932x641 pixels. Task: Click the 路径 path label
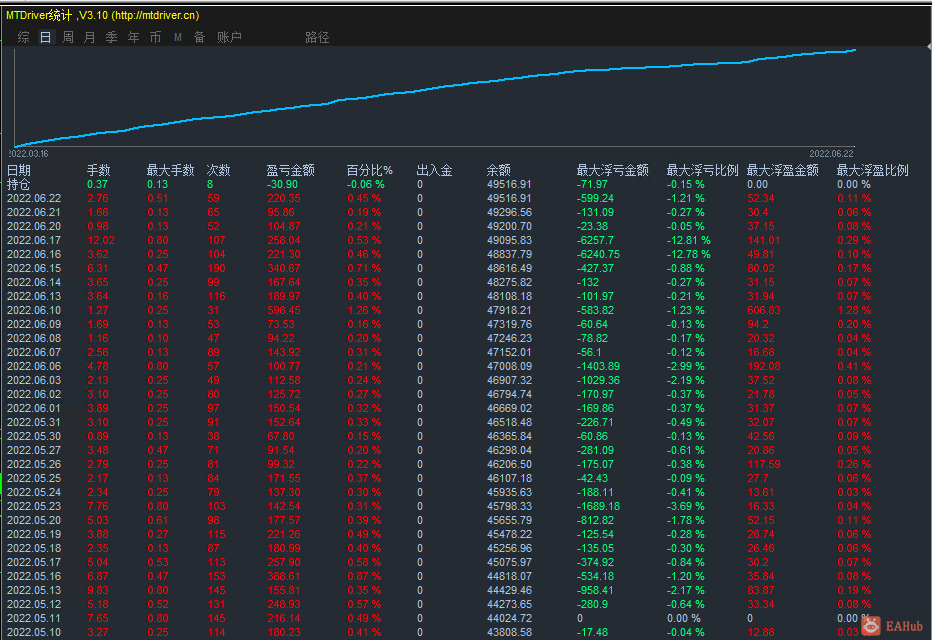click(x=317, y=37)
